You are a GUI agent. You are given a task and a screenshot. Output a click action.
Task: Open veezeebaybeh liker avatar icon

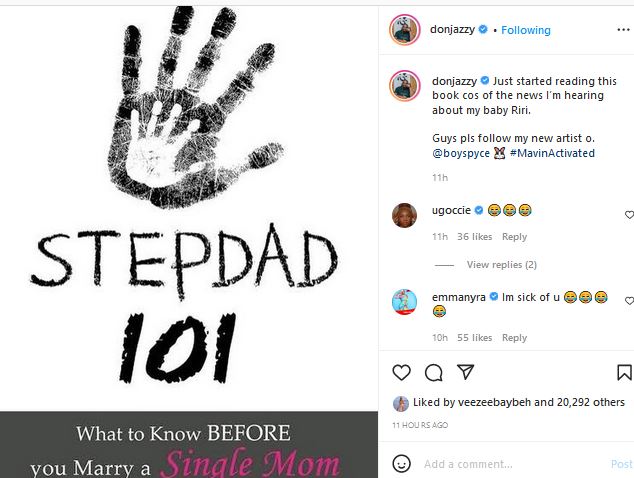[x=401, y=404]
